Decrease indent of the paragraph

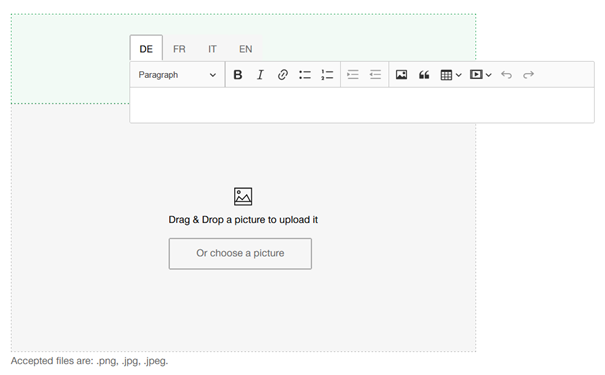point(375,74)
